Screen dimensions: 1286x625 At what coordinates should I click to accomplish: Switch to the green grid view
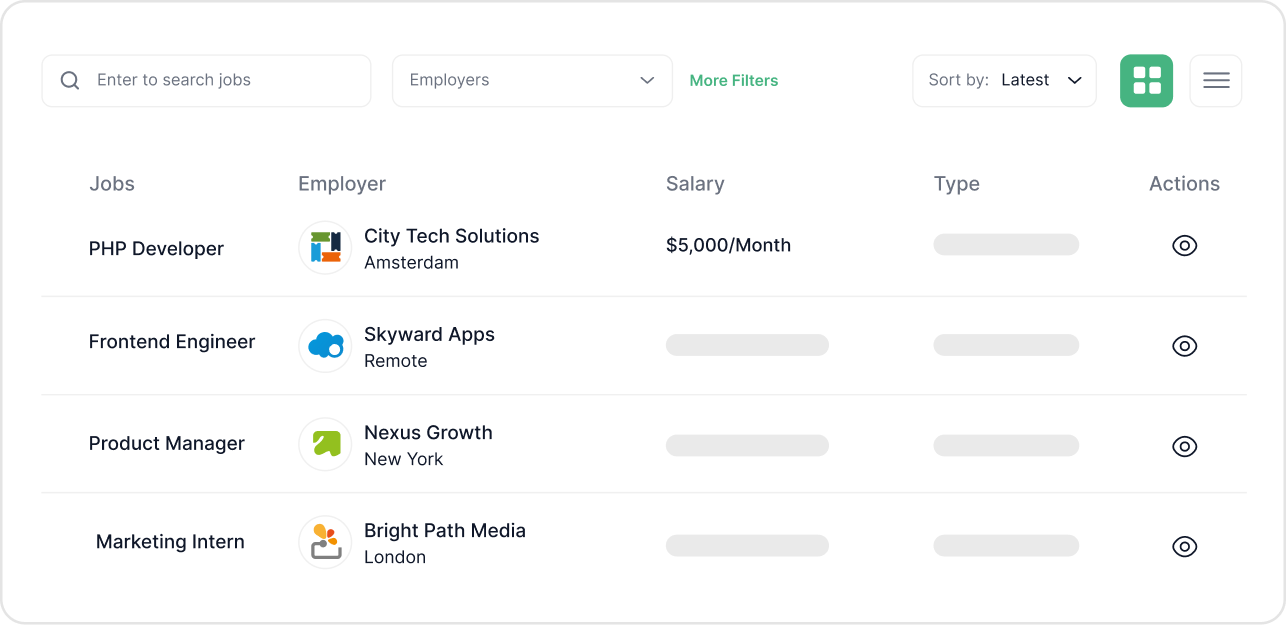click(1146, 81)
